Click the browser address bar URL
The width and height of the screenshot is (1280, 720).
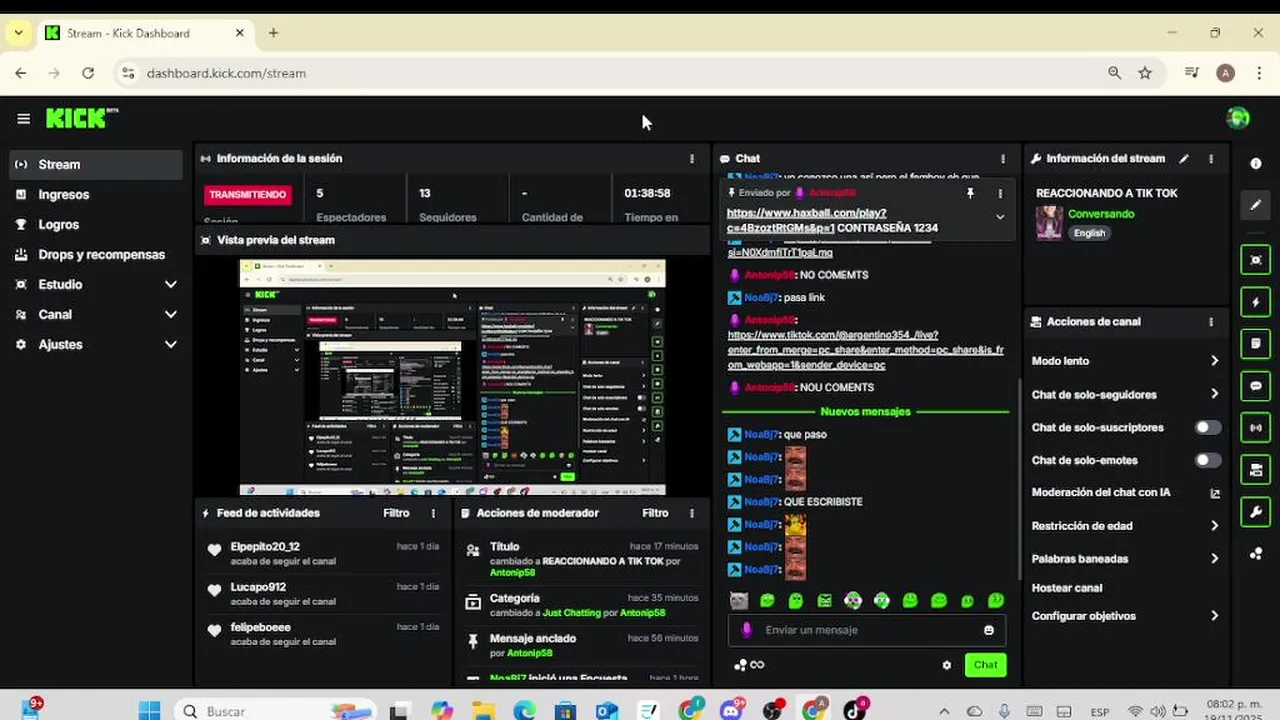pyautogui.click(x=226, y=73)
